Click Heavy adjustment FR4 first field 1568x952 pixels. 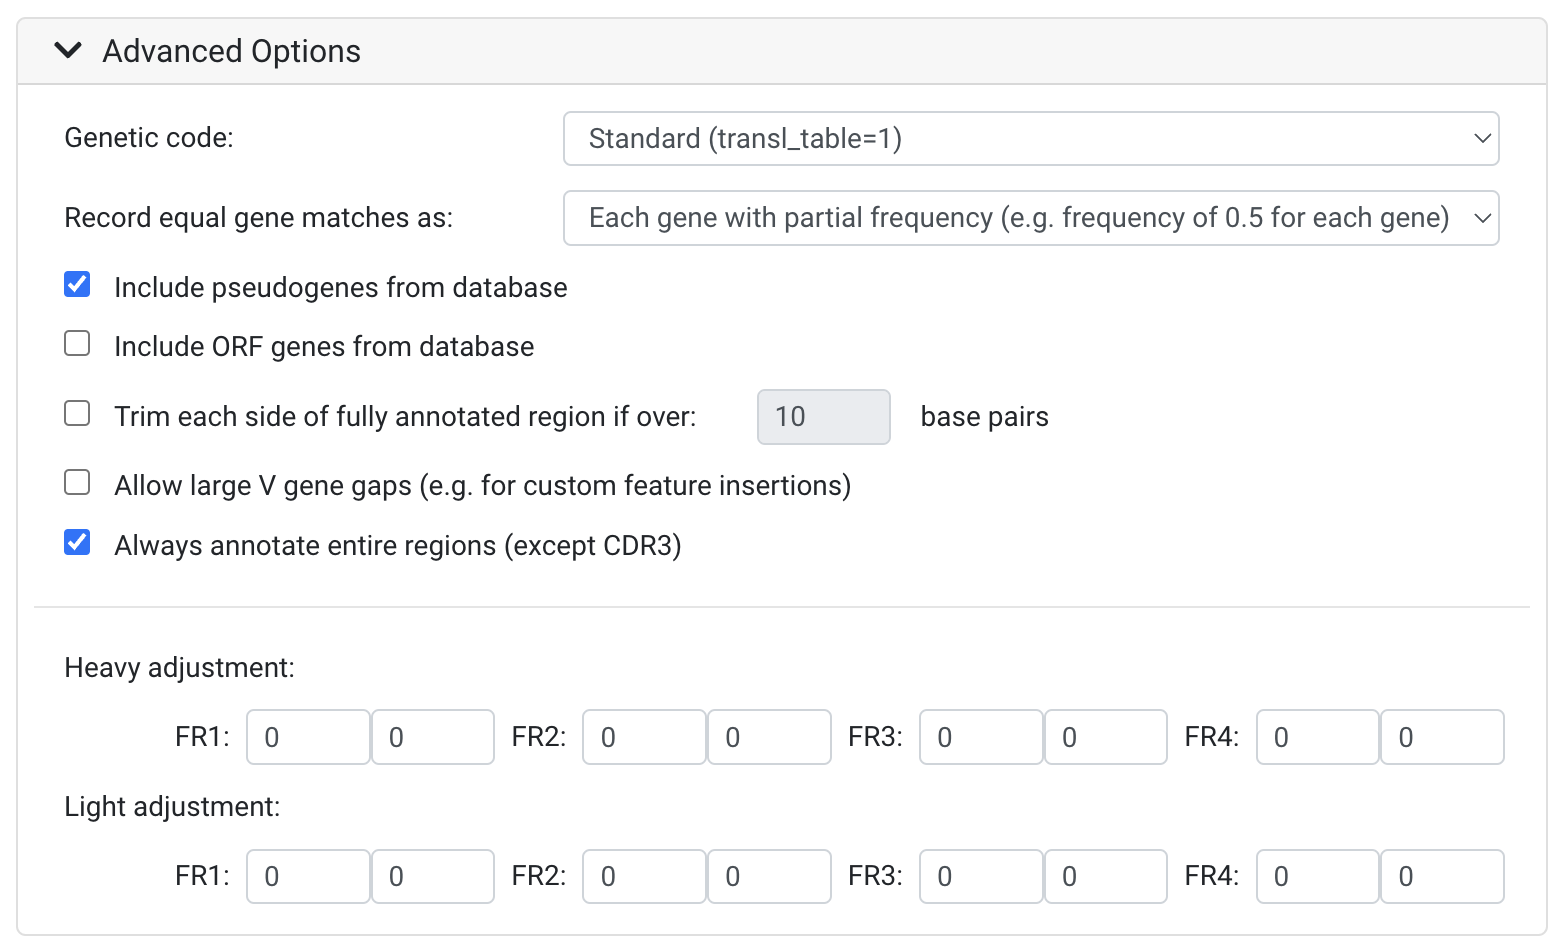[1318, 737]
